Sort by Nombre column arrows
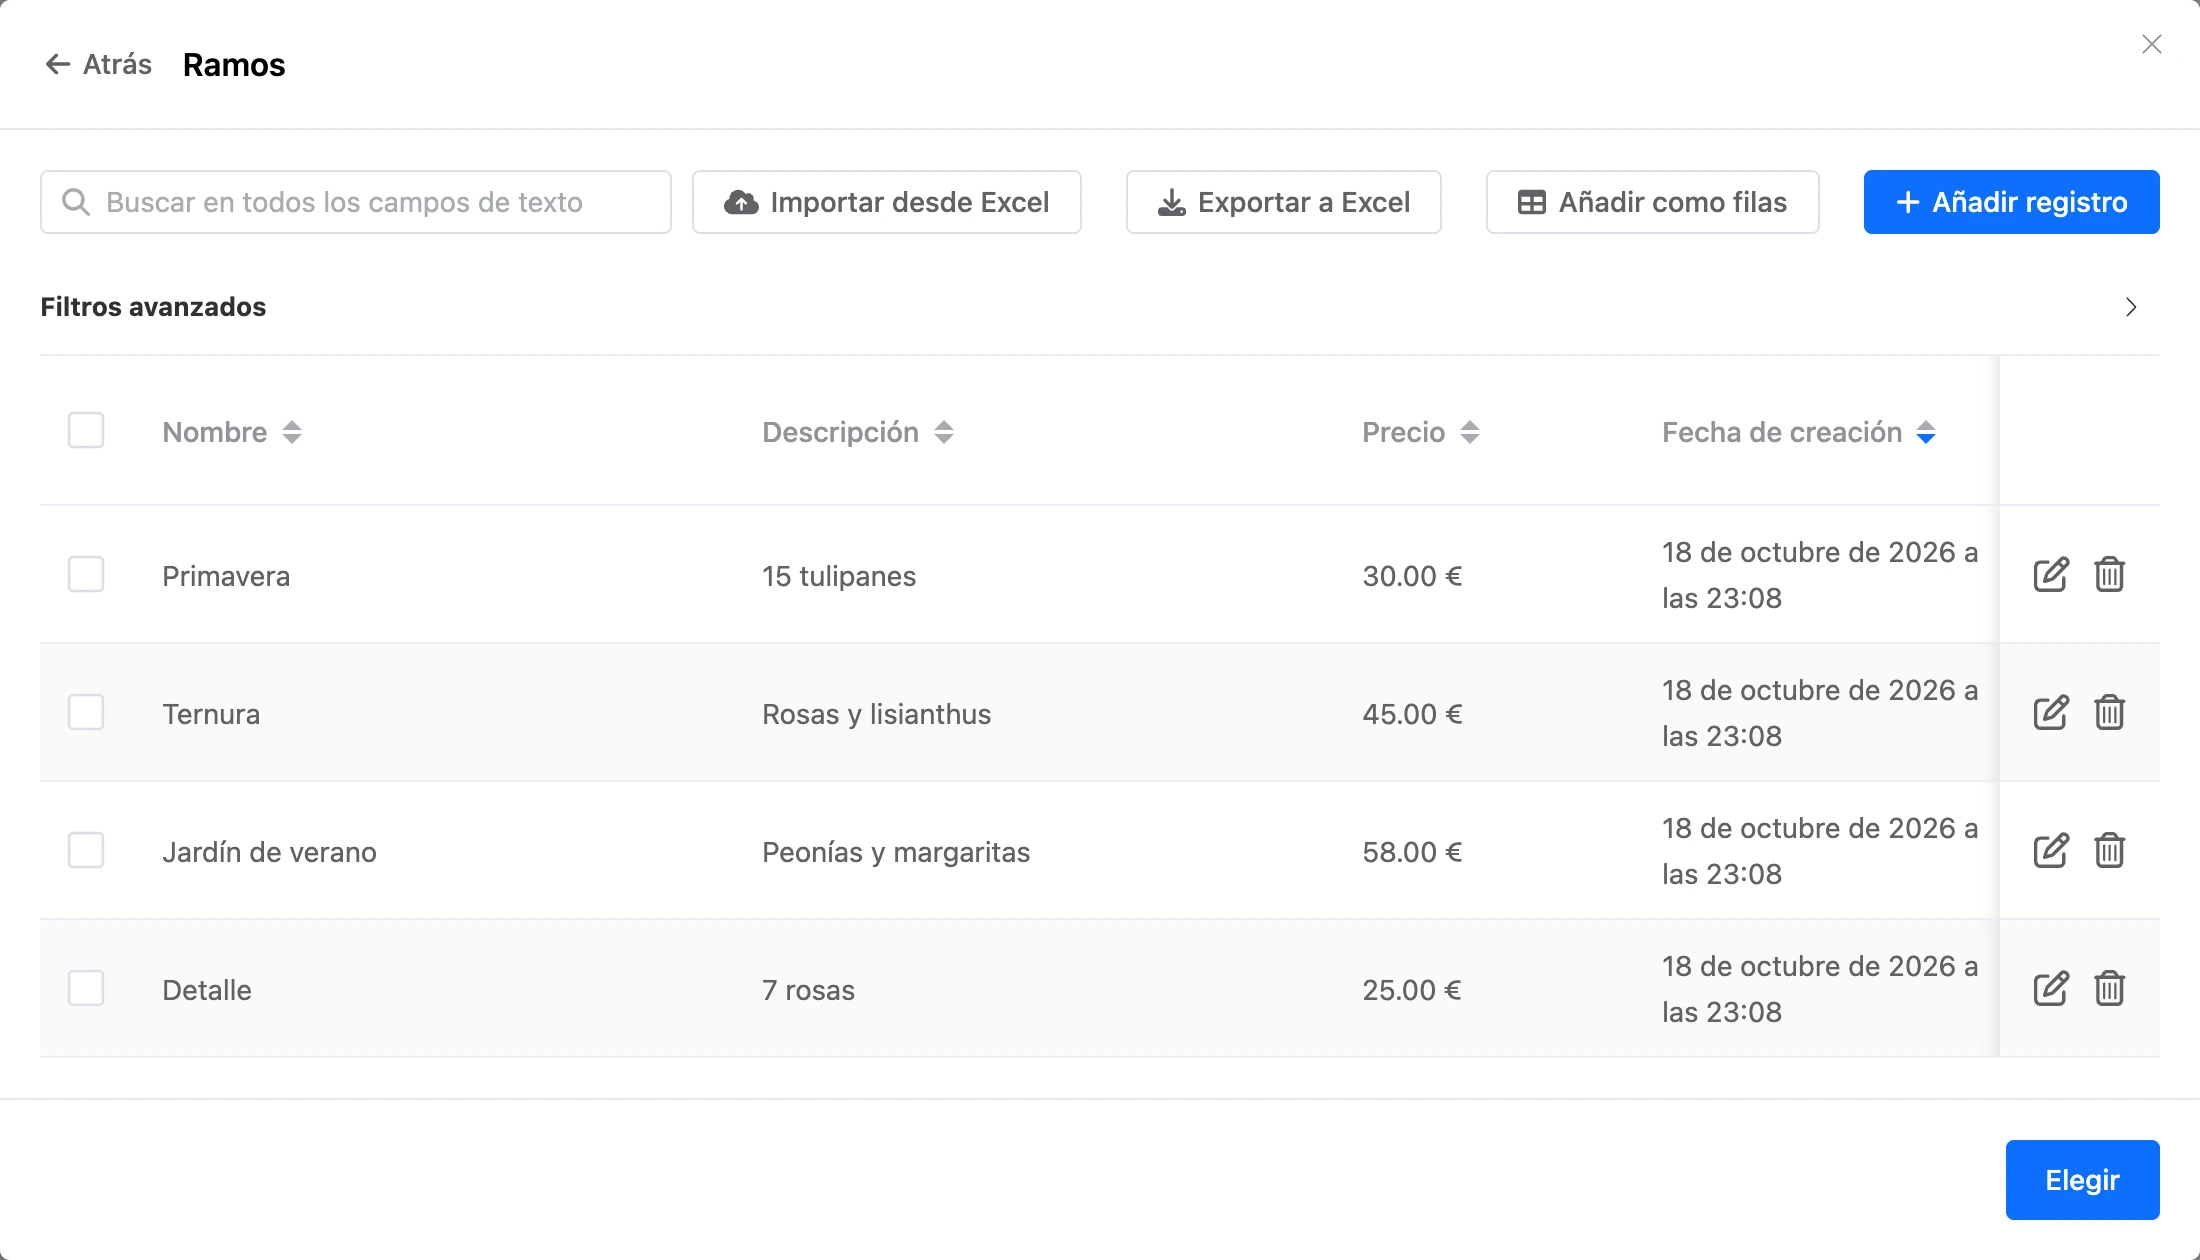The width and height of the screenshot is (2200, 1260). (291, 432)
